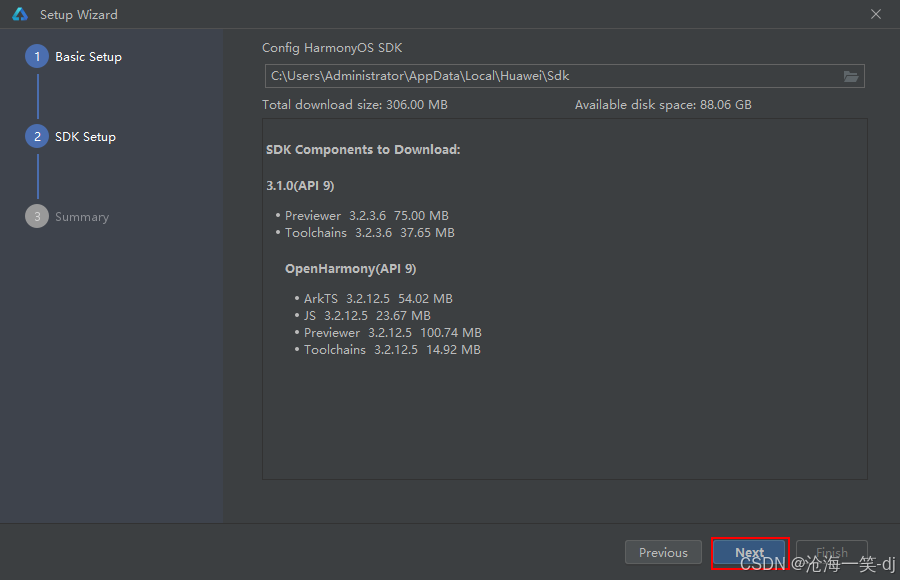Click the 'SDK Components to Download:' heading
The image size is (900, 580).
363,149
